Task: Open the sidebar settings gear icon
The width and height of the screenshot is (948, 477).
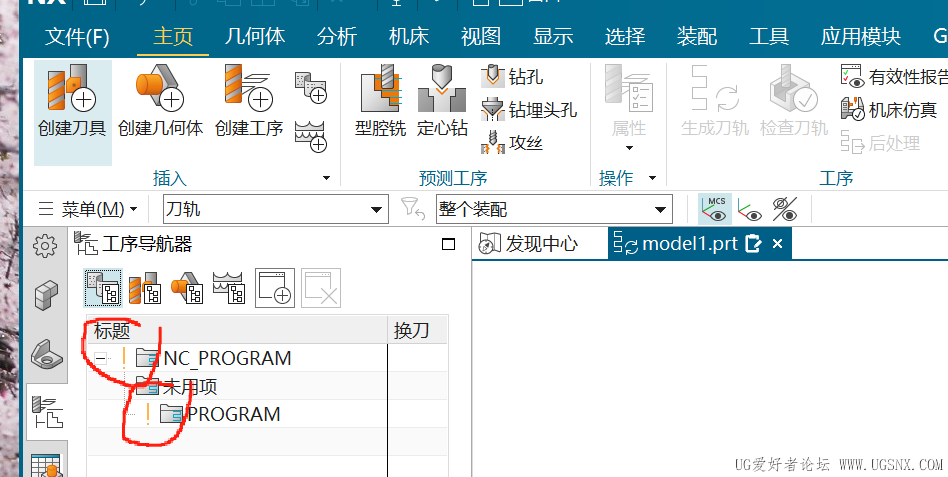Action: (x=45, y=245)
